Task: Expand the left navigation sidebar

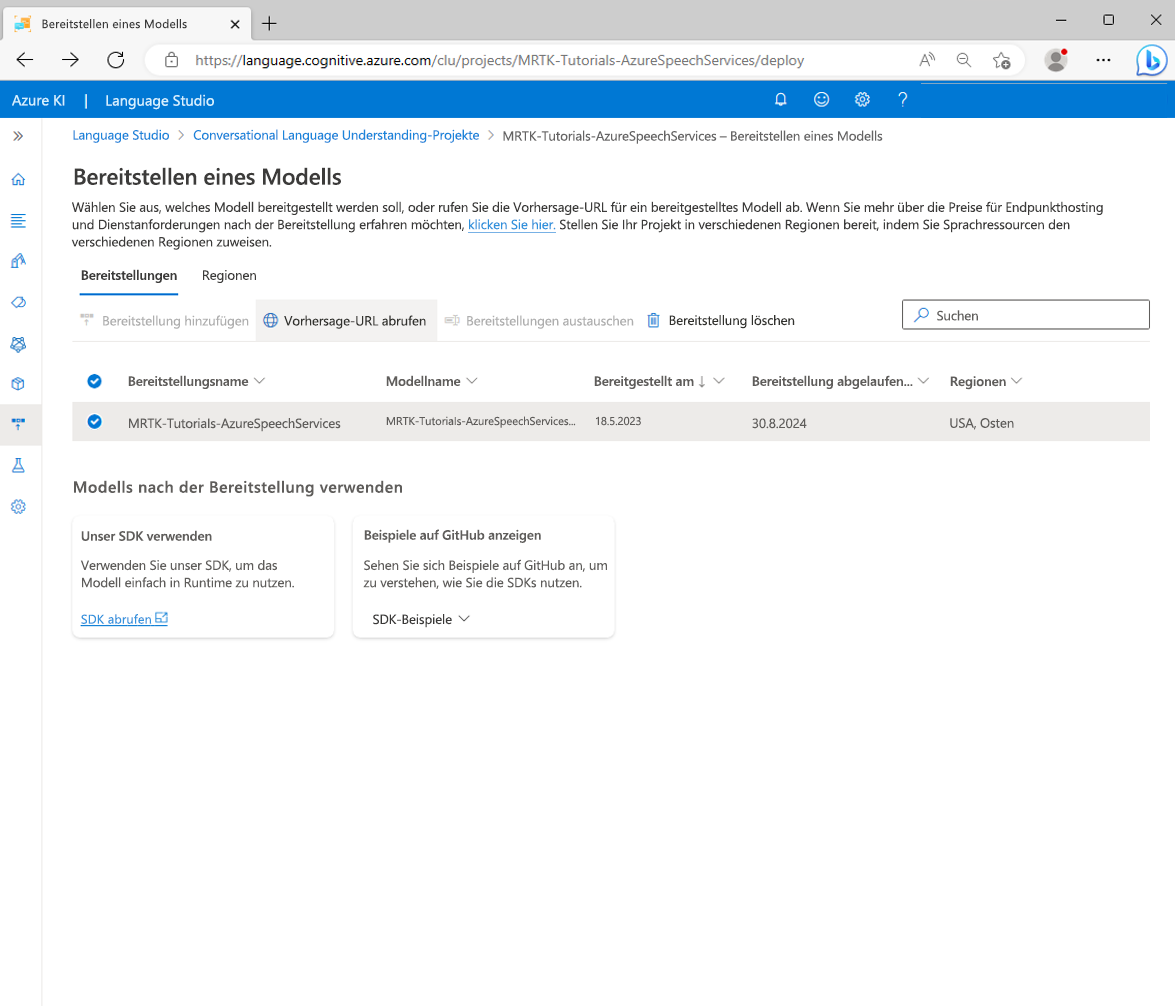Action: pyautogui.click(x=18, y=136)
